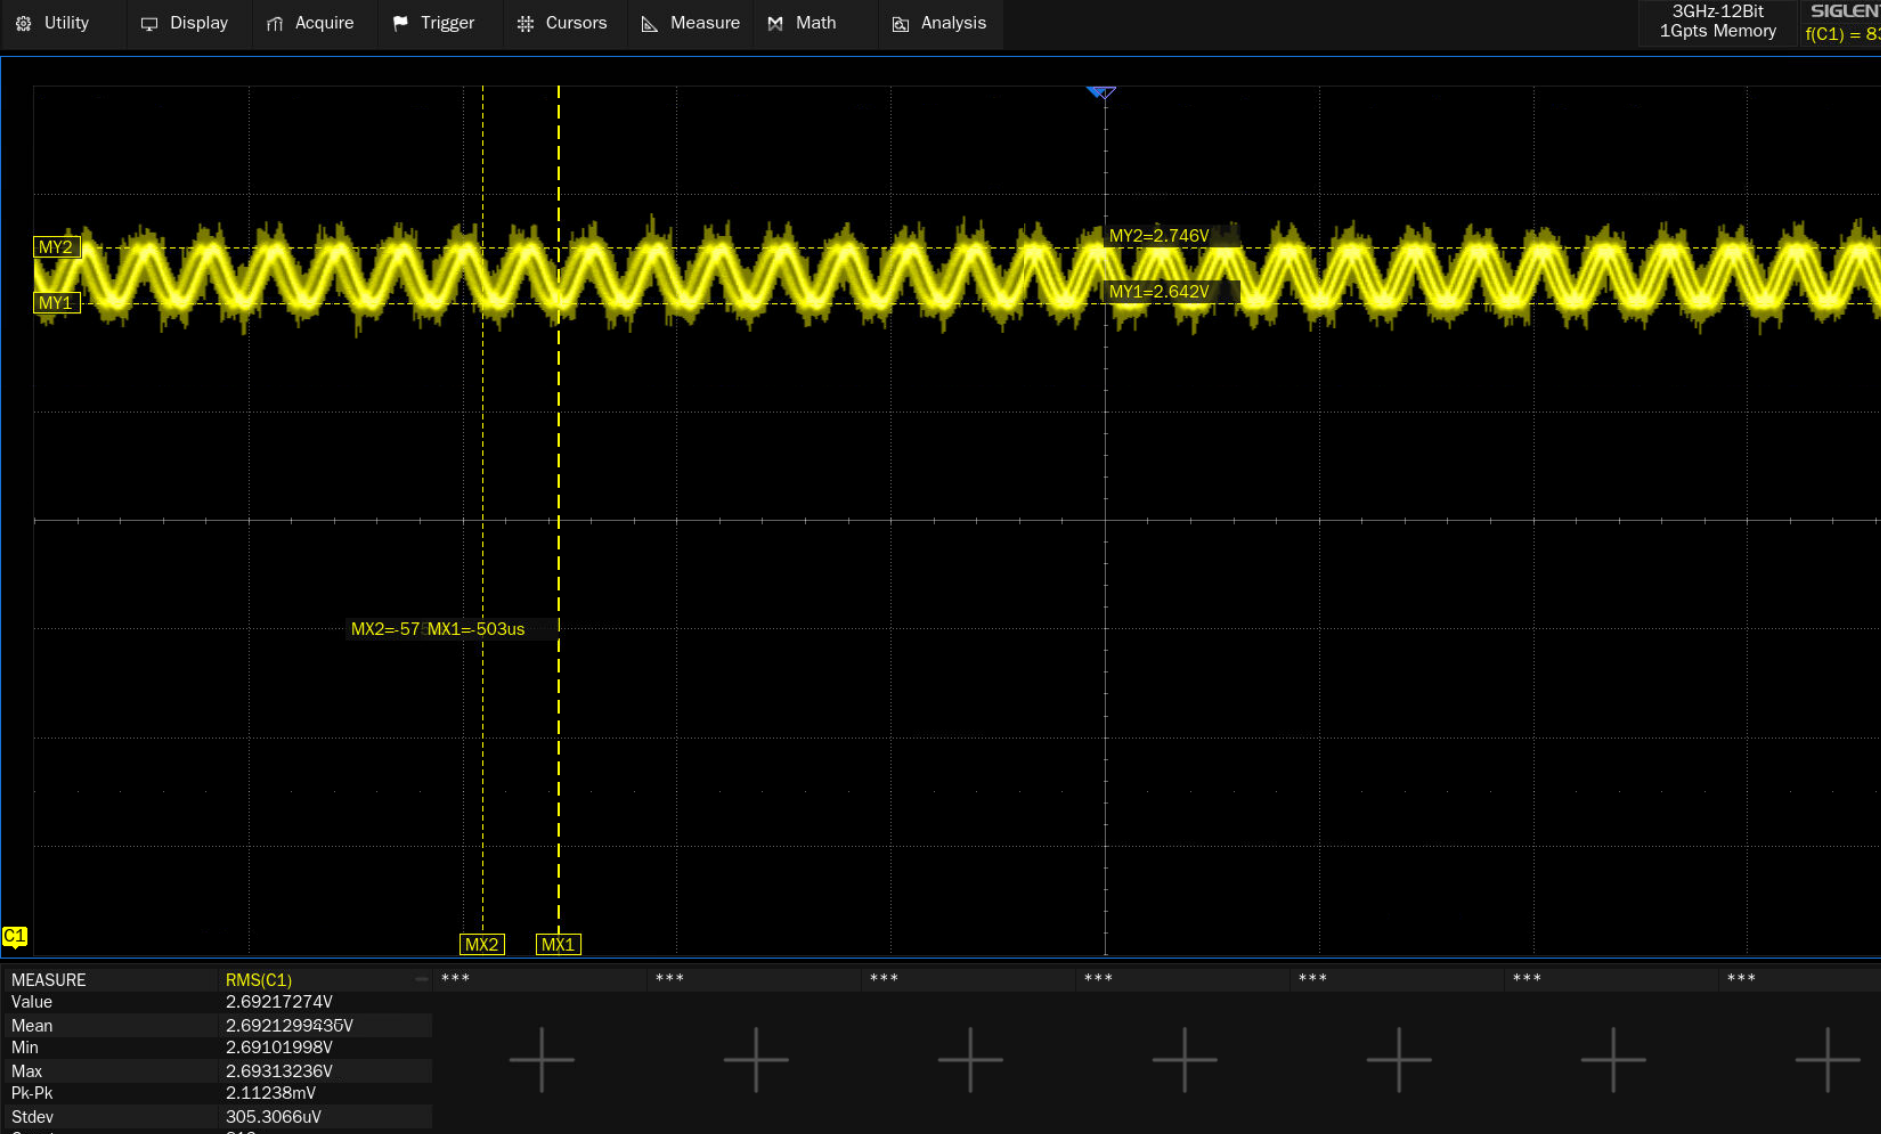Click the MX1=-503us cursor readout

click(x=476, y=629)
